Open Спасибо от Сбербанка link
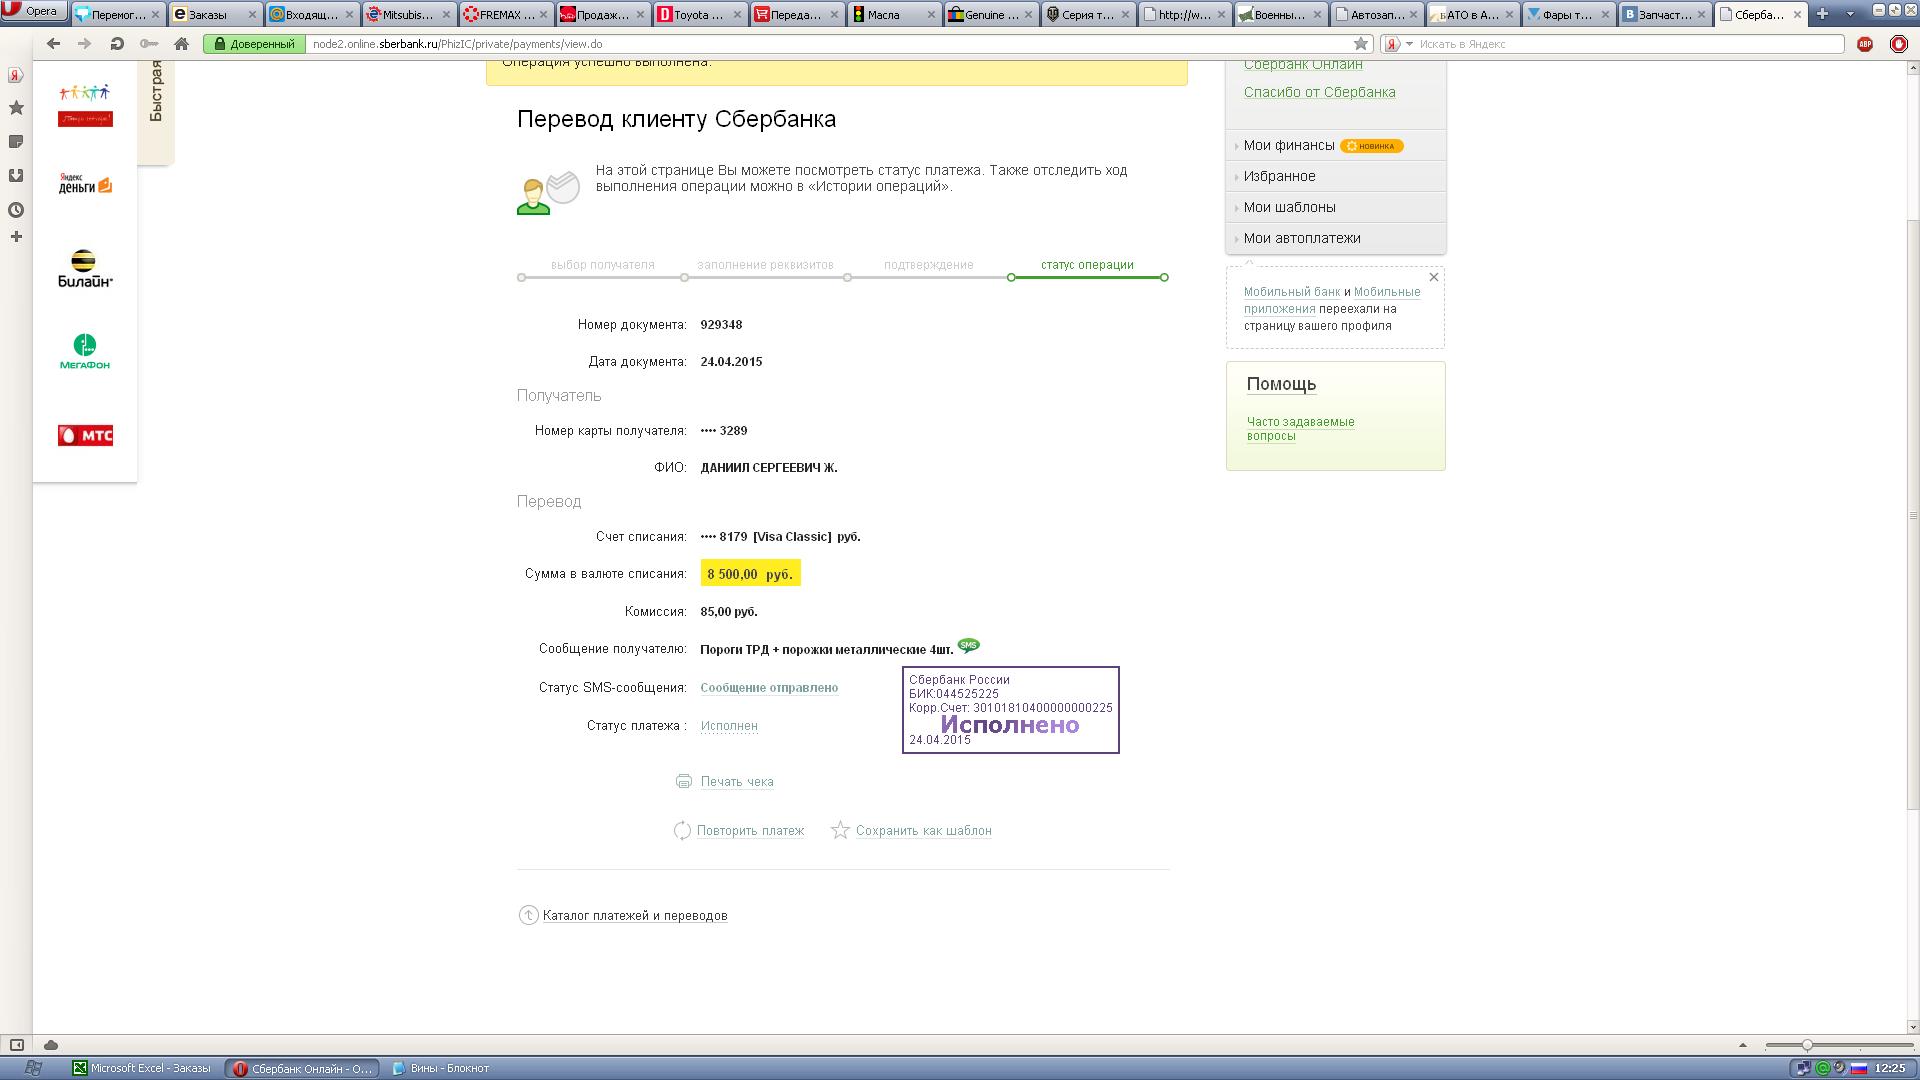This screenshot has width=1920, height=1080. [x=1319, y=92]
